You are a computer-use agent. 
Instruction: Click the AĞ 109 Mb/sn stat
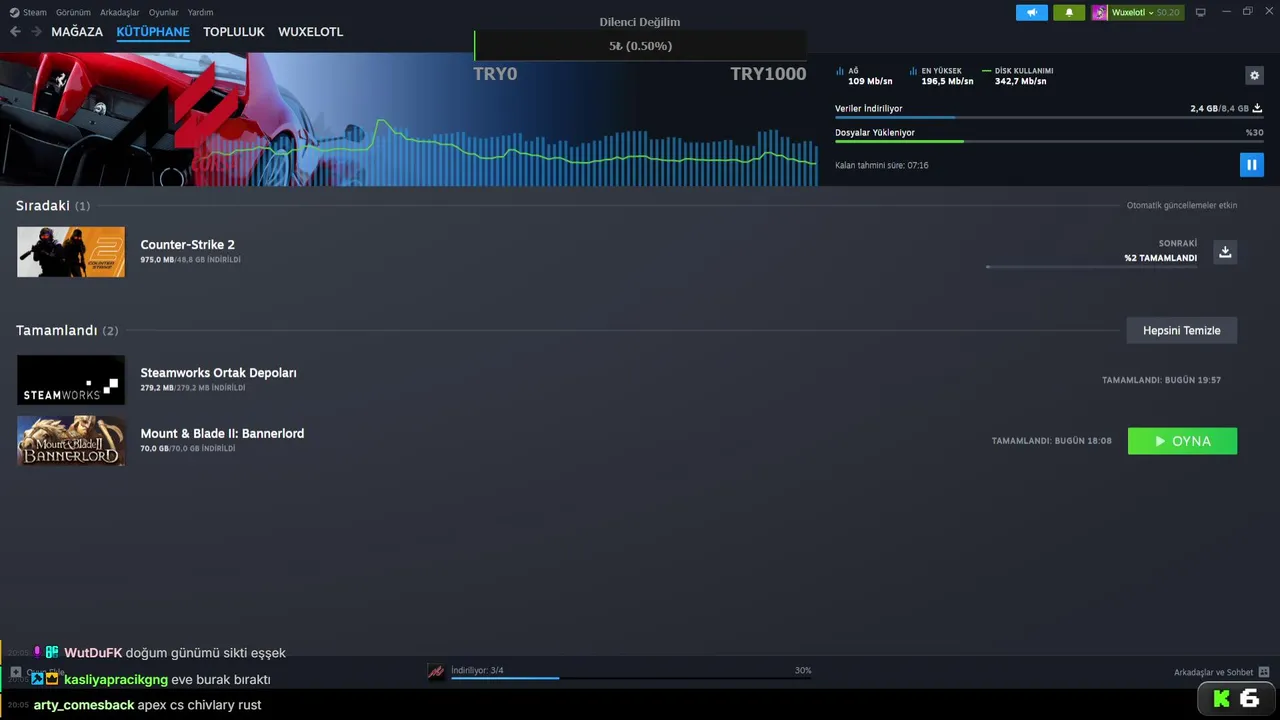(x=864, y=76)
